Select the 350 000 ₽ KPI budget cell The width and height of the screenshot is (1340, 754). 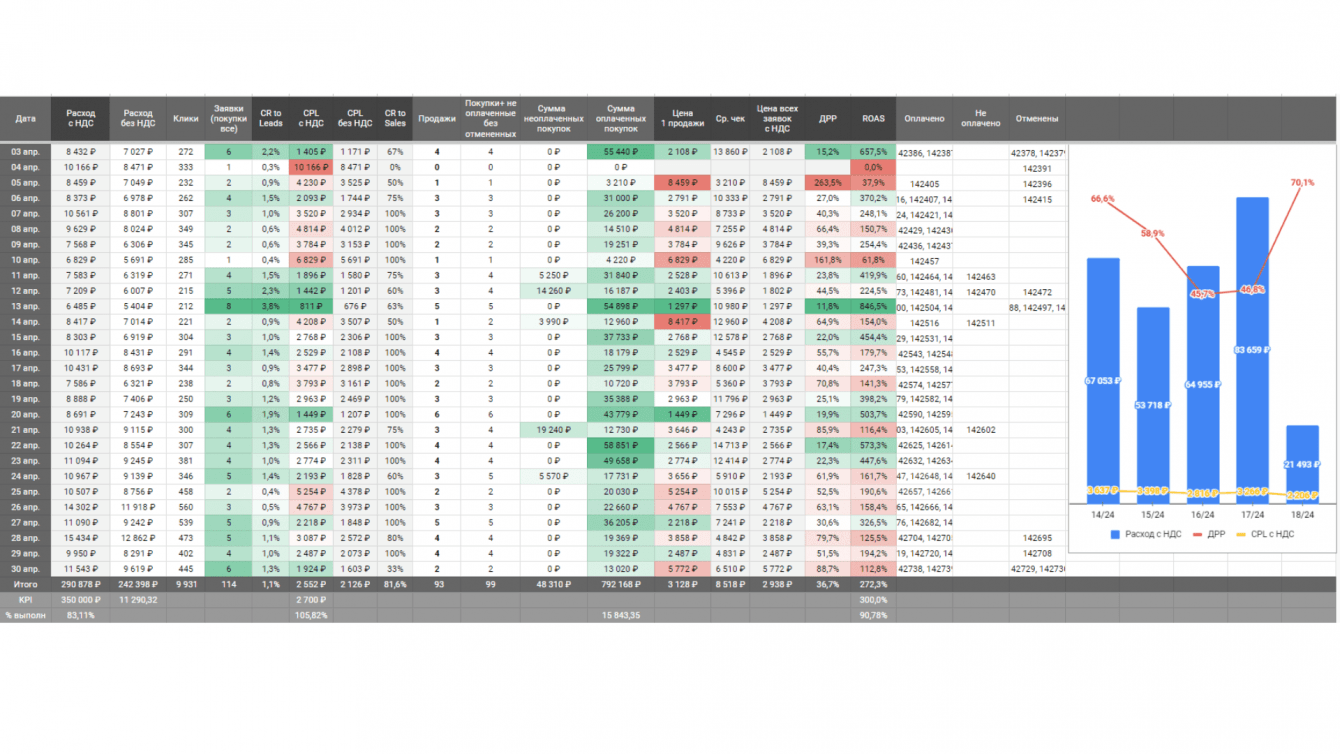[x=81, y=600]
